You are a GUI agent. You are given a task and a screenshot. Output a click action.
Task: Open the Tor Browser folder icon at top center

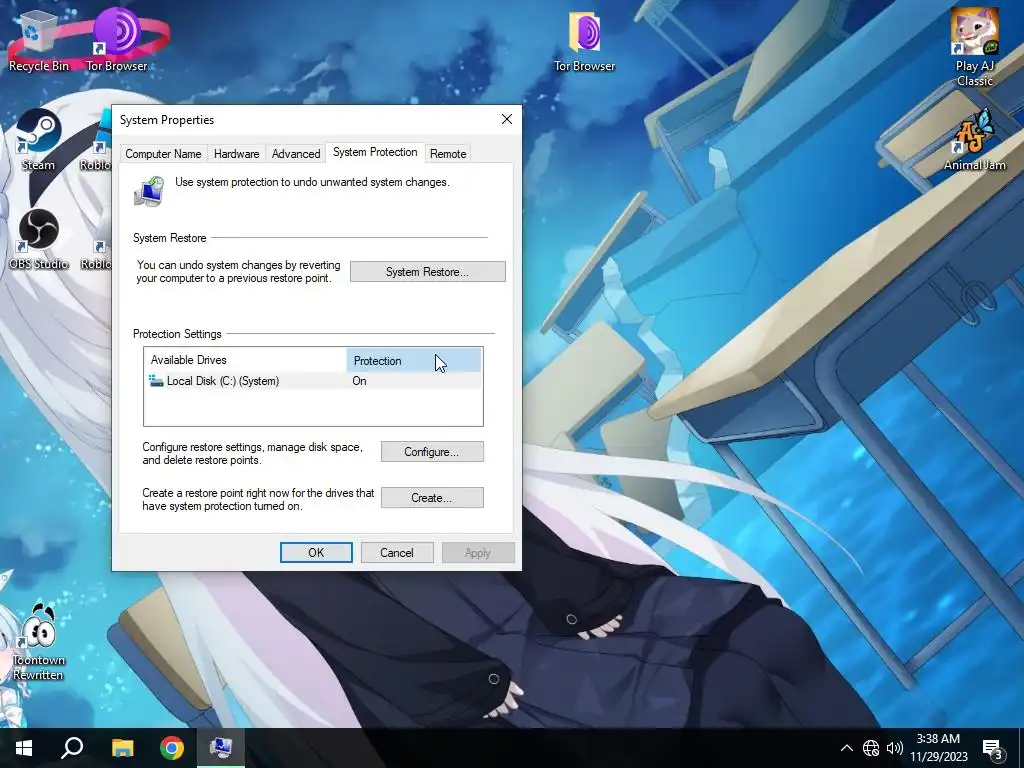point(584,40)
